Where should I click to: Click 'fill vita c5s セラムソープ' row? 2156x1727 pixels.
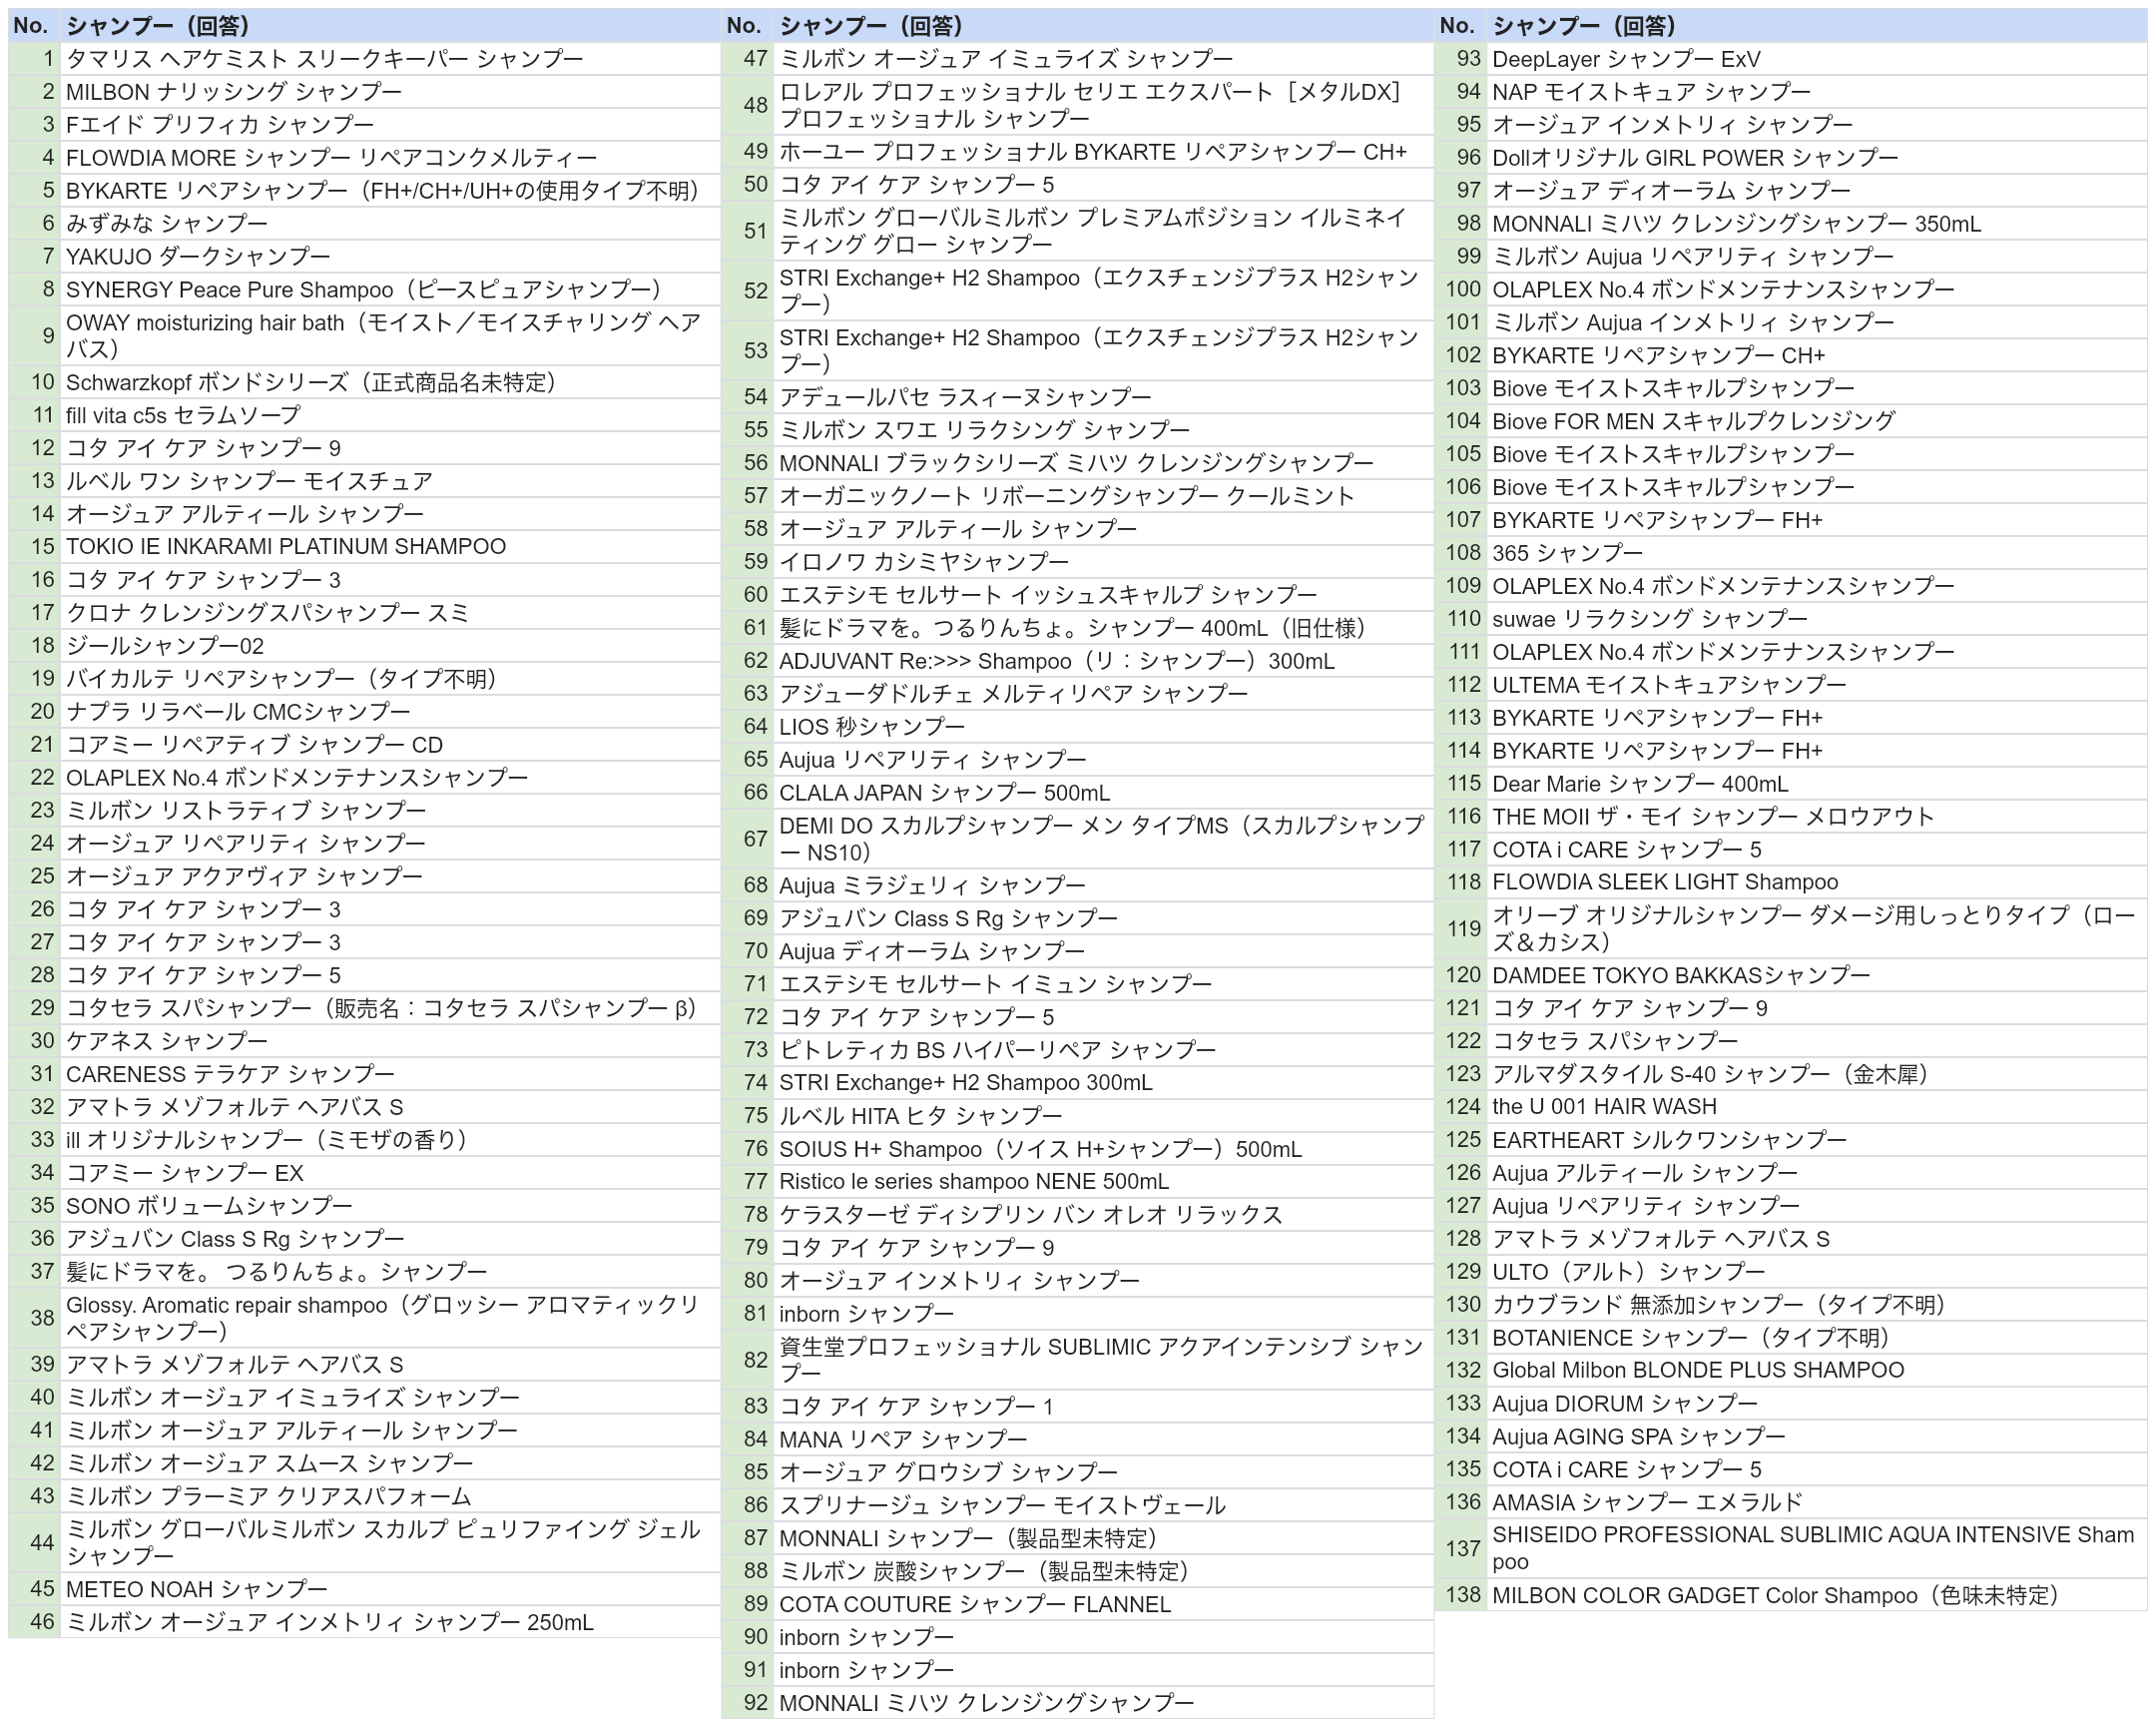pos(390,414)
